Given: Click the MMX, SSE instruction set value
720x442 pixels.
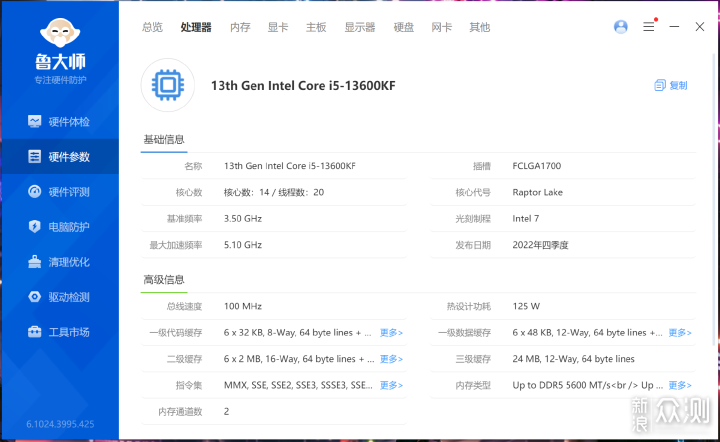Looking at the screenshot, I should pos(298,385).
